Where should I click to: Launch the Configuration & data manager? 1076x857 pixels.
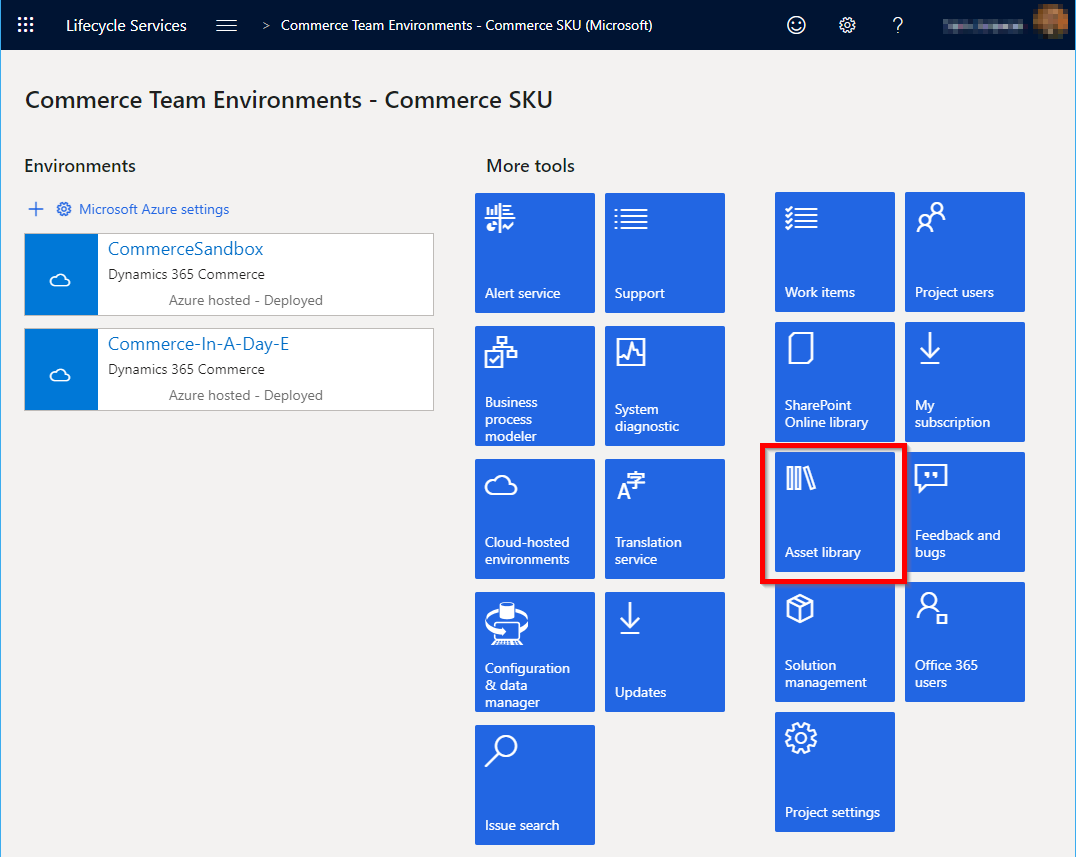coord(535,652)
